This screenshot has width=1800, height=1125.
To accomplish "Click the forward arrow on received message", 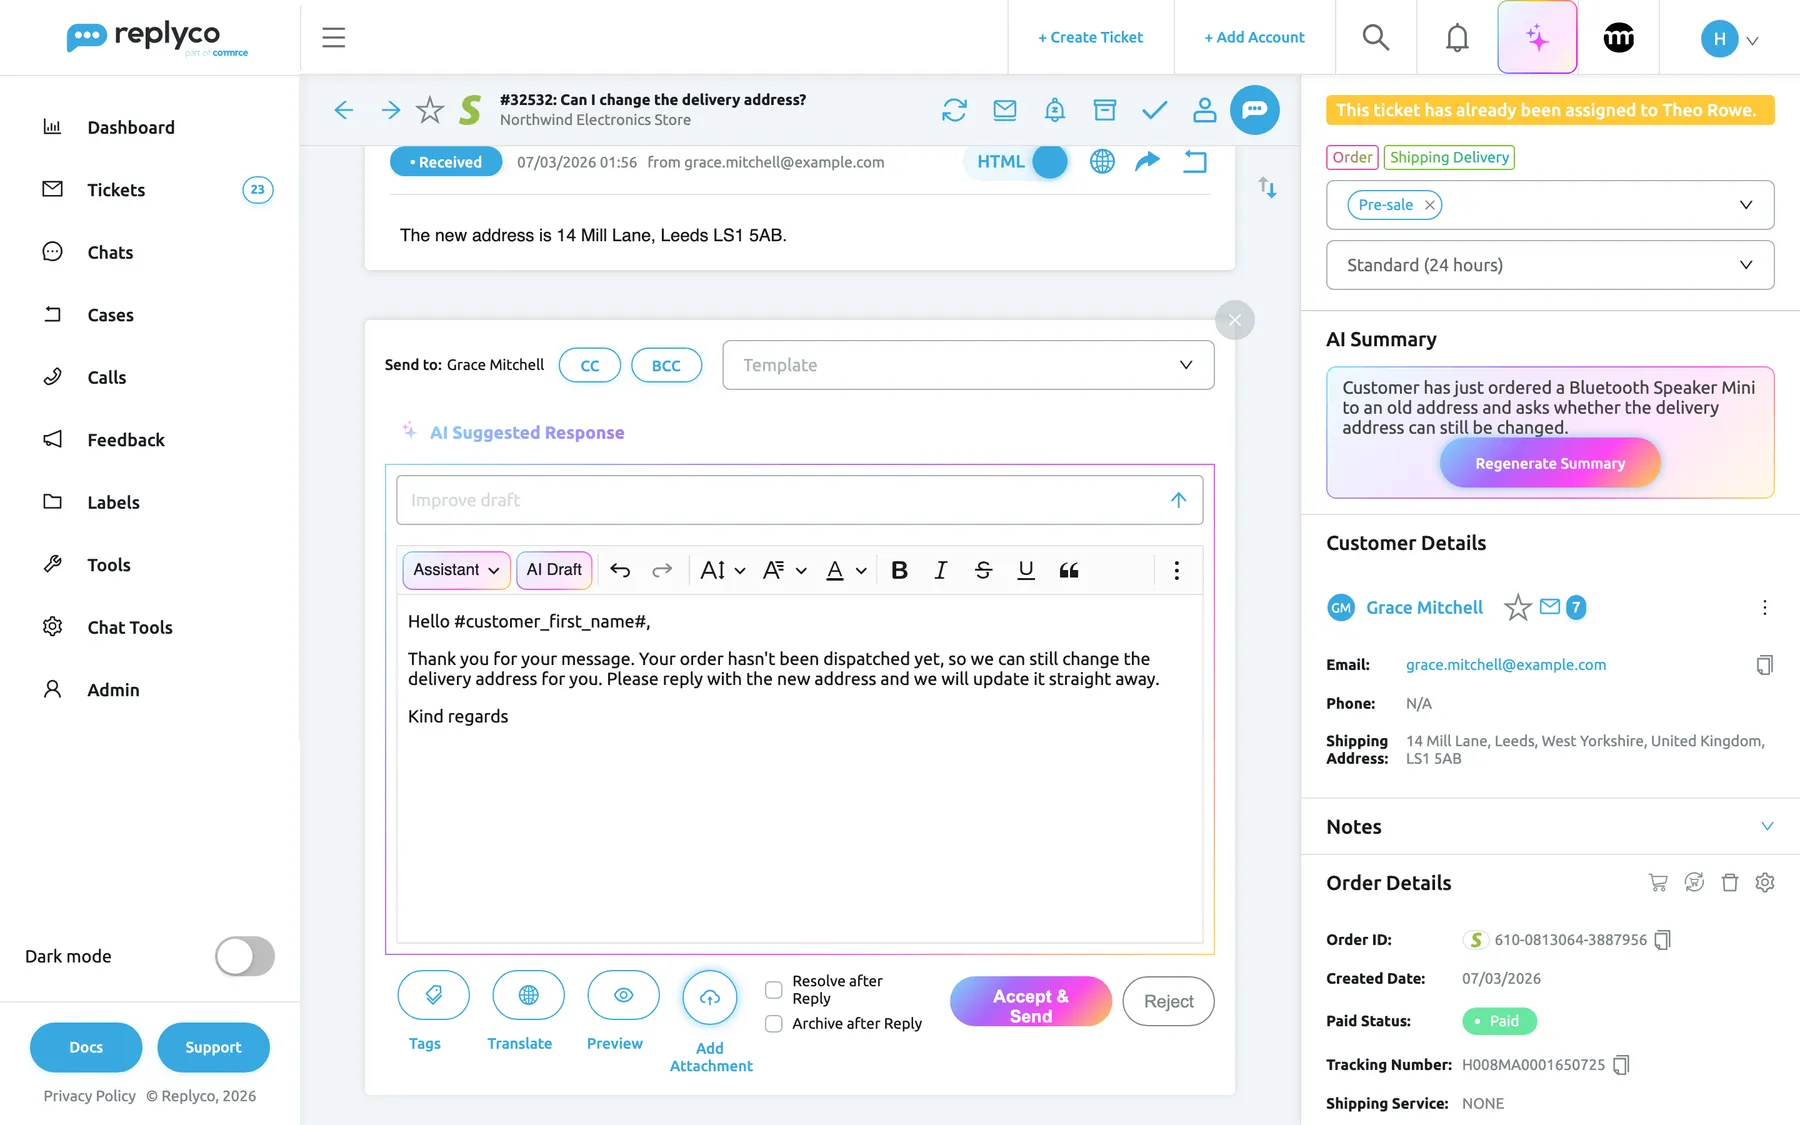I will [1148, 161].
